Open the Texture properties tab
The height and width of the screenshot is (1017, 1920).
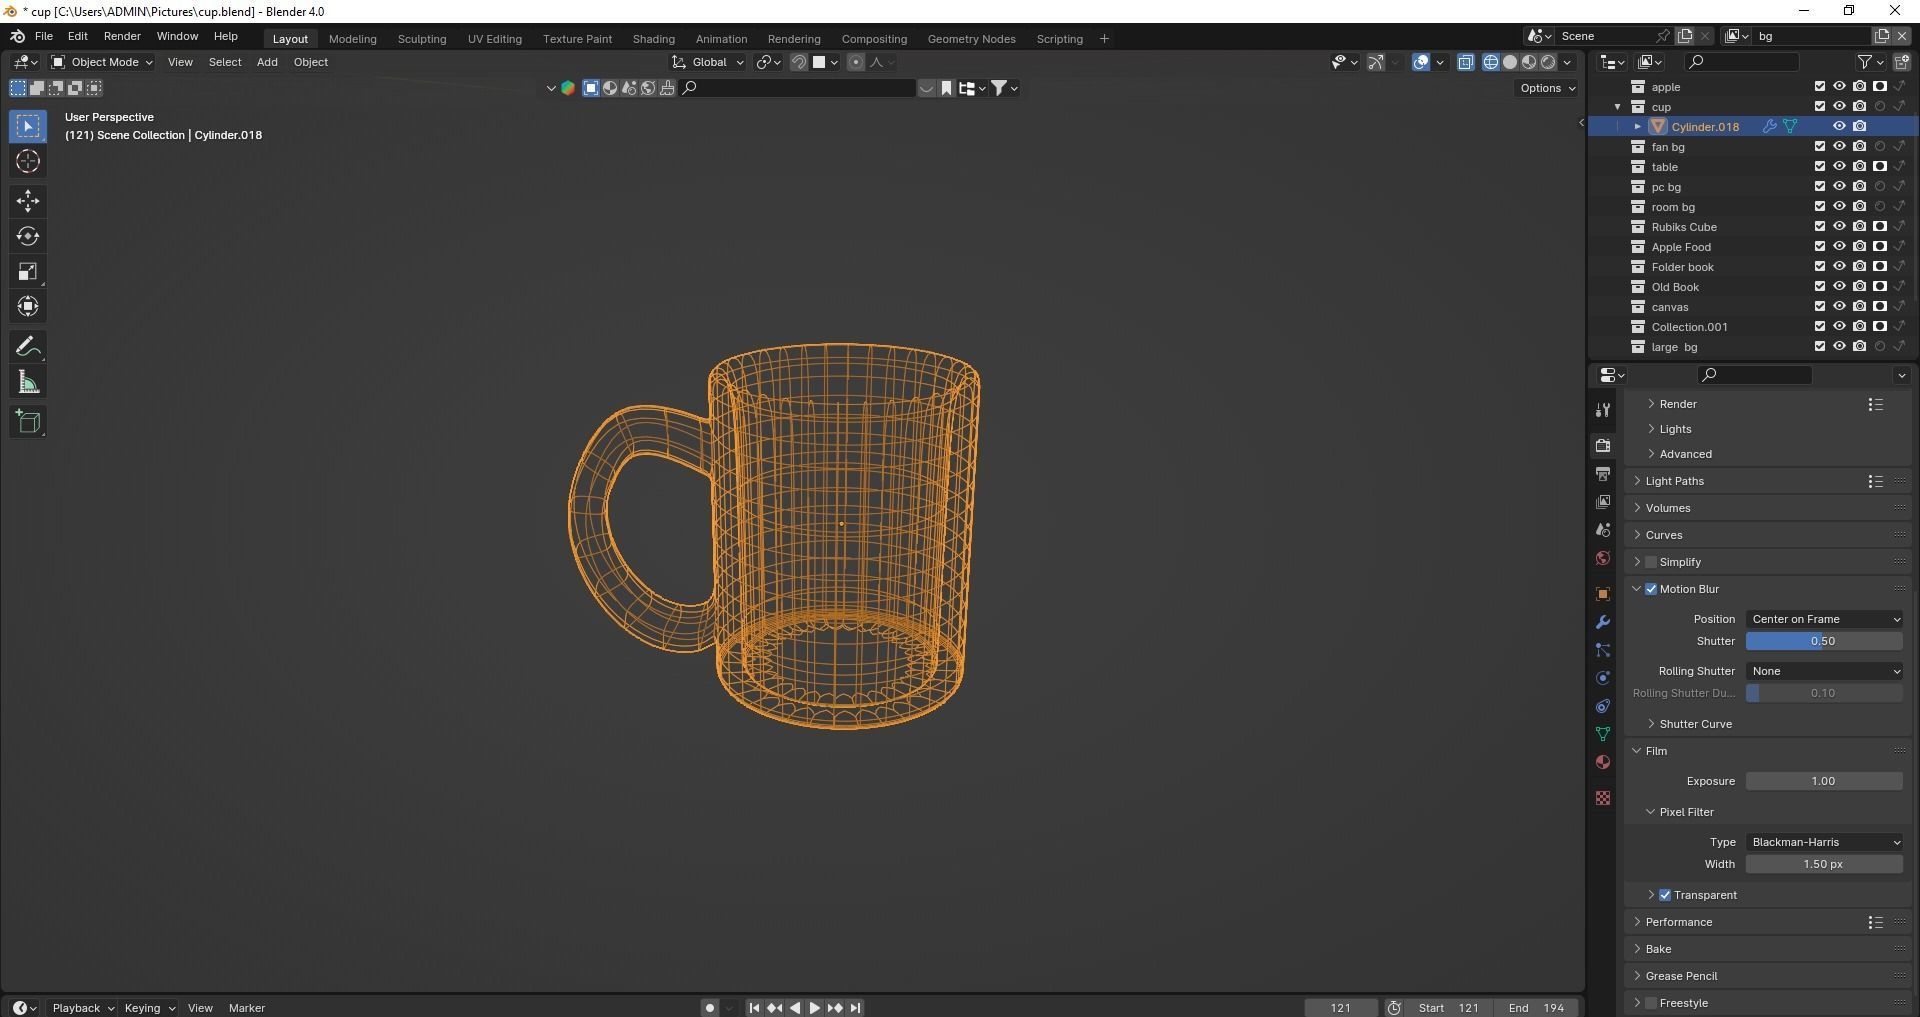click(x=1603, y=798)
